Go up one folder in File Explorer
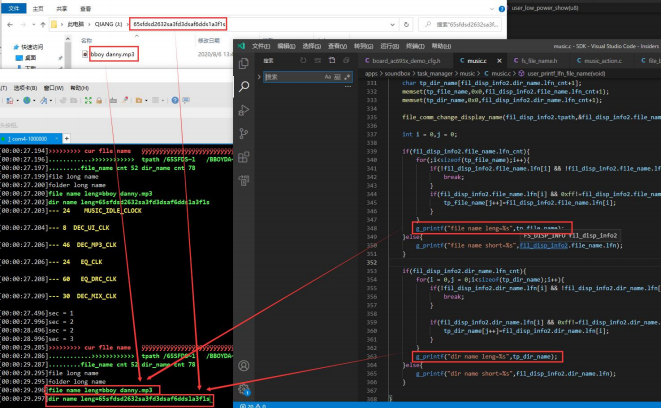The width and height of the screenshot is (661, 408). 43,24
